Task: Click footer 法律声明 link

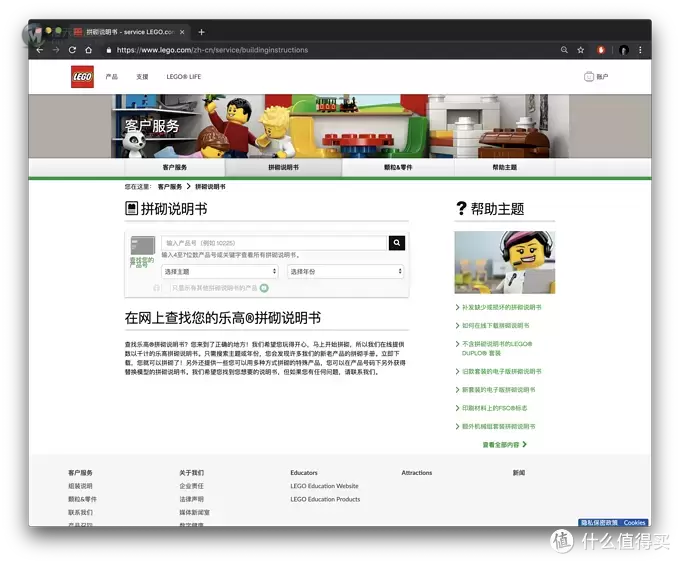Action: 192,499
